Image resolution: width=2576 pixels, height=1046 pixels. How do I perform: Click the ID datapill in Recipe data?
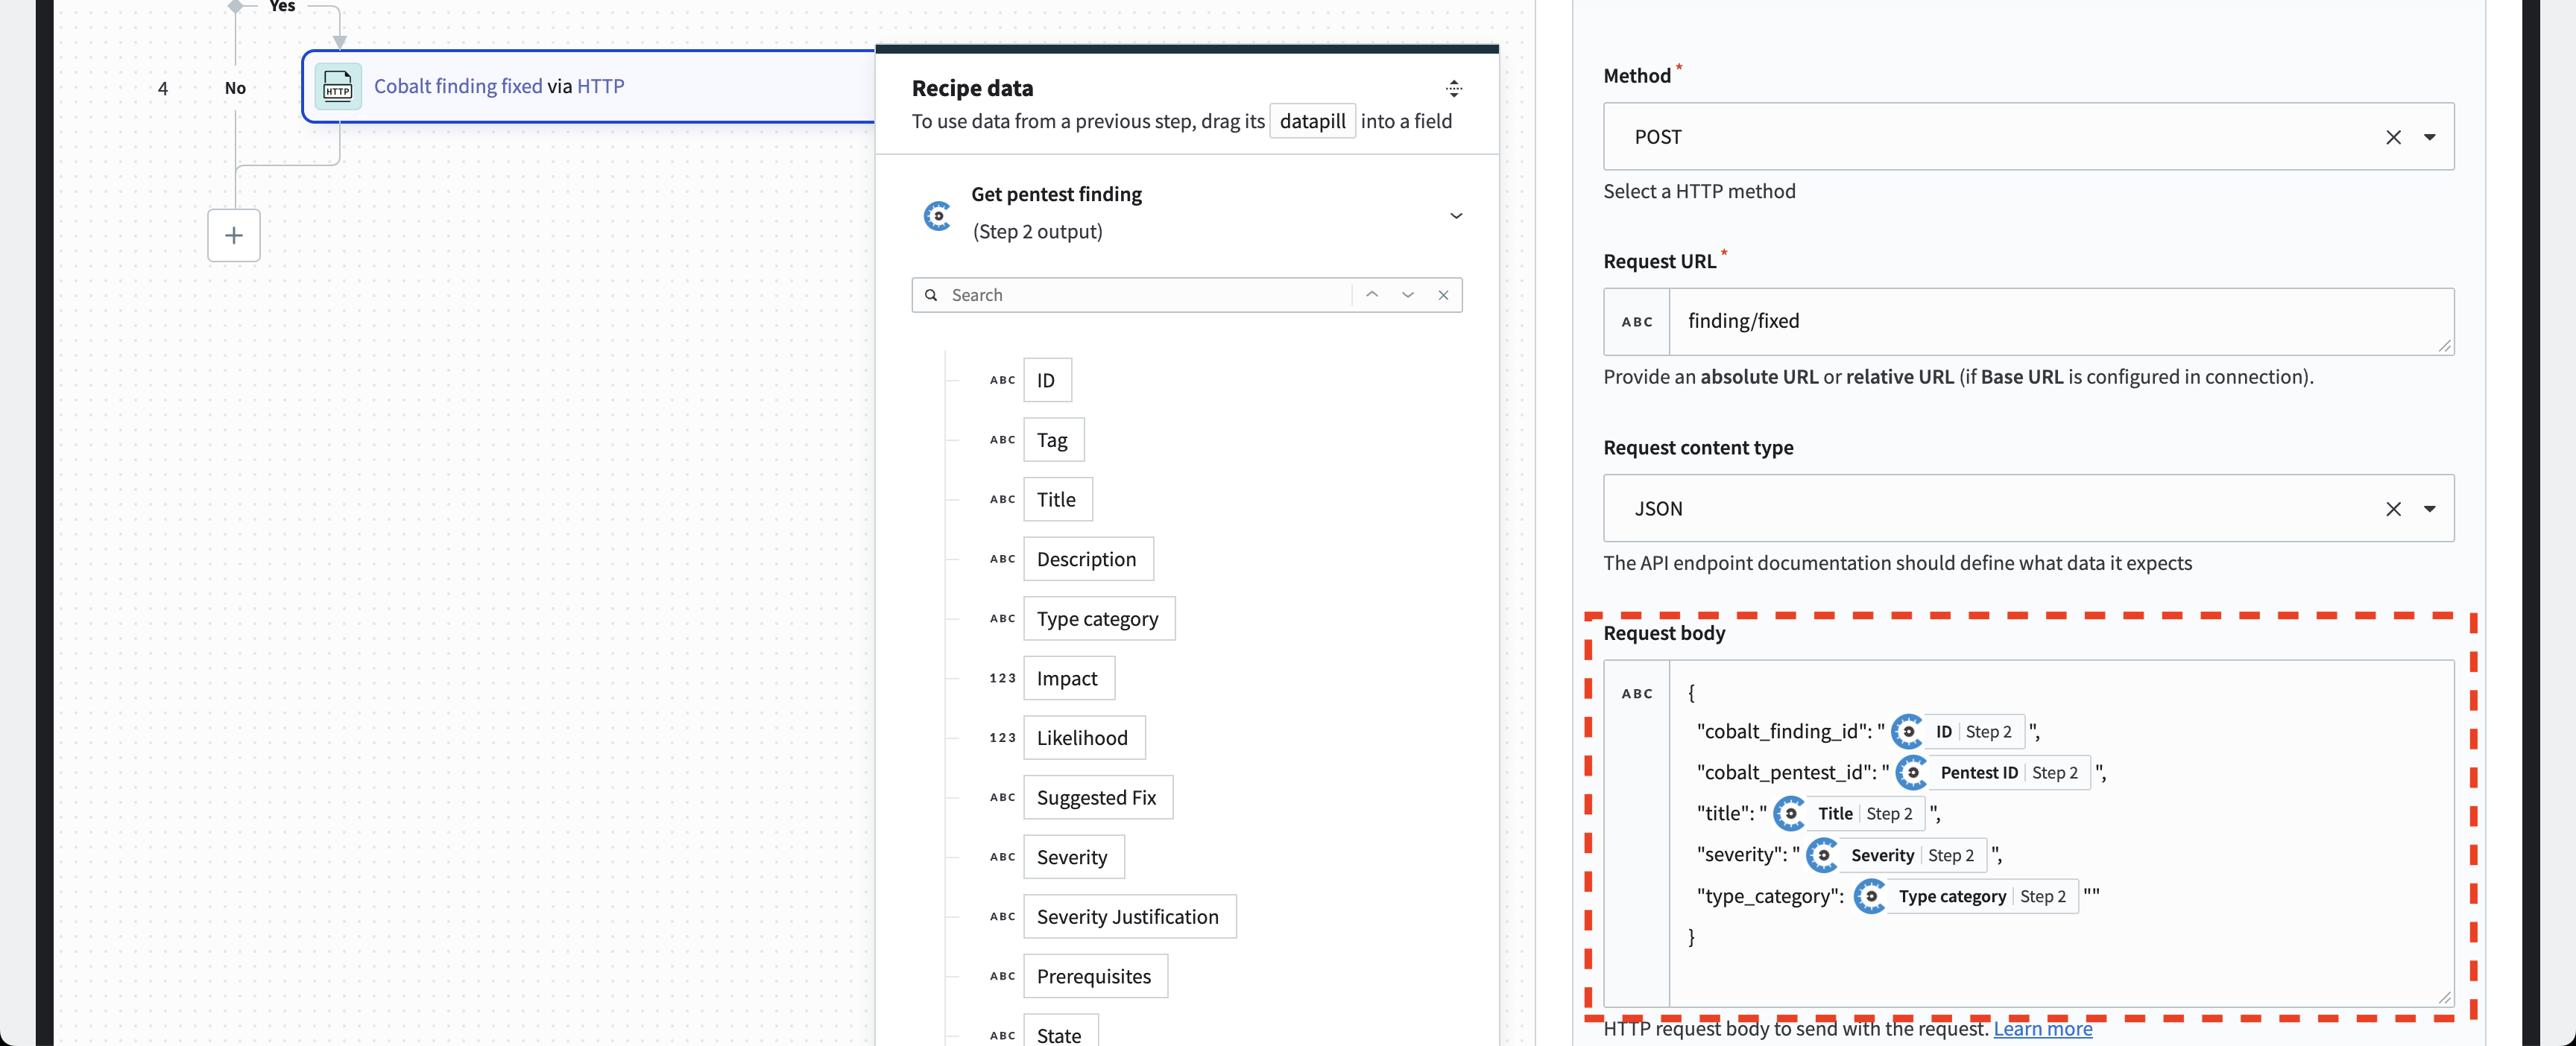pos(1046,379)
